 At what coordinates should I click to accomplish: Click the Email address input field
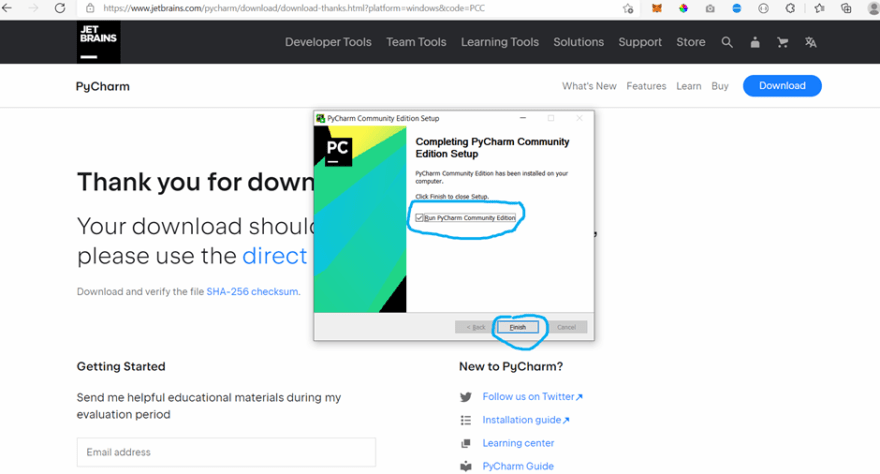226,452
